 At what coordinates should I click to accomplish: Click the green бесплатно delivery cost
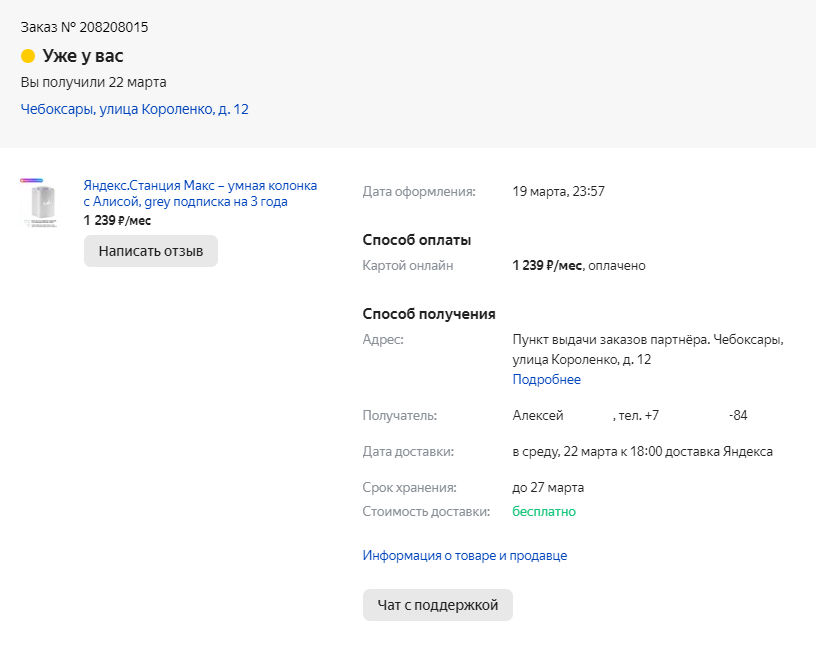544,511
